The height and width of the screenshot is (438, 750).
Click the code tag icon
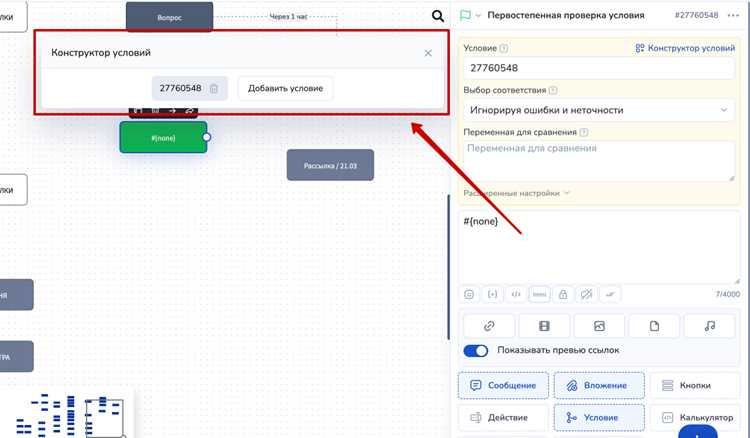(x=516, y=294)
